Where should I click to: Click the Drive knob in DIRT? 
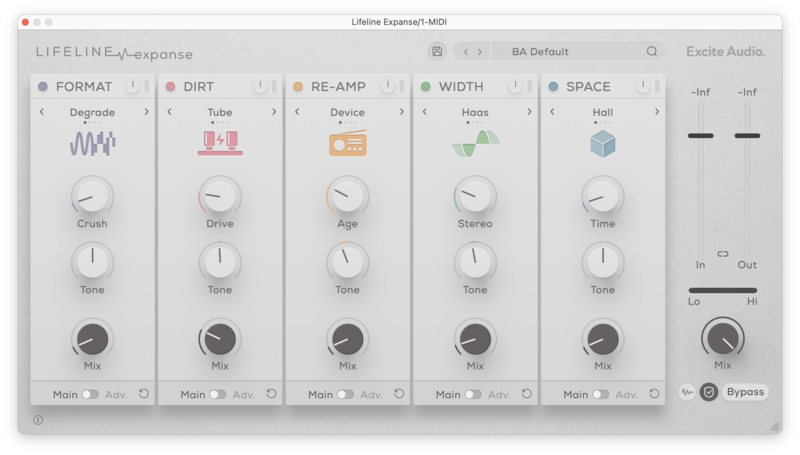220,196
